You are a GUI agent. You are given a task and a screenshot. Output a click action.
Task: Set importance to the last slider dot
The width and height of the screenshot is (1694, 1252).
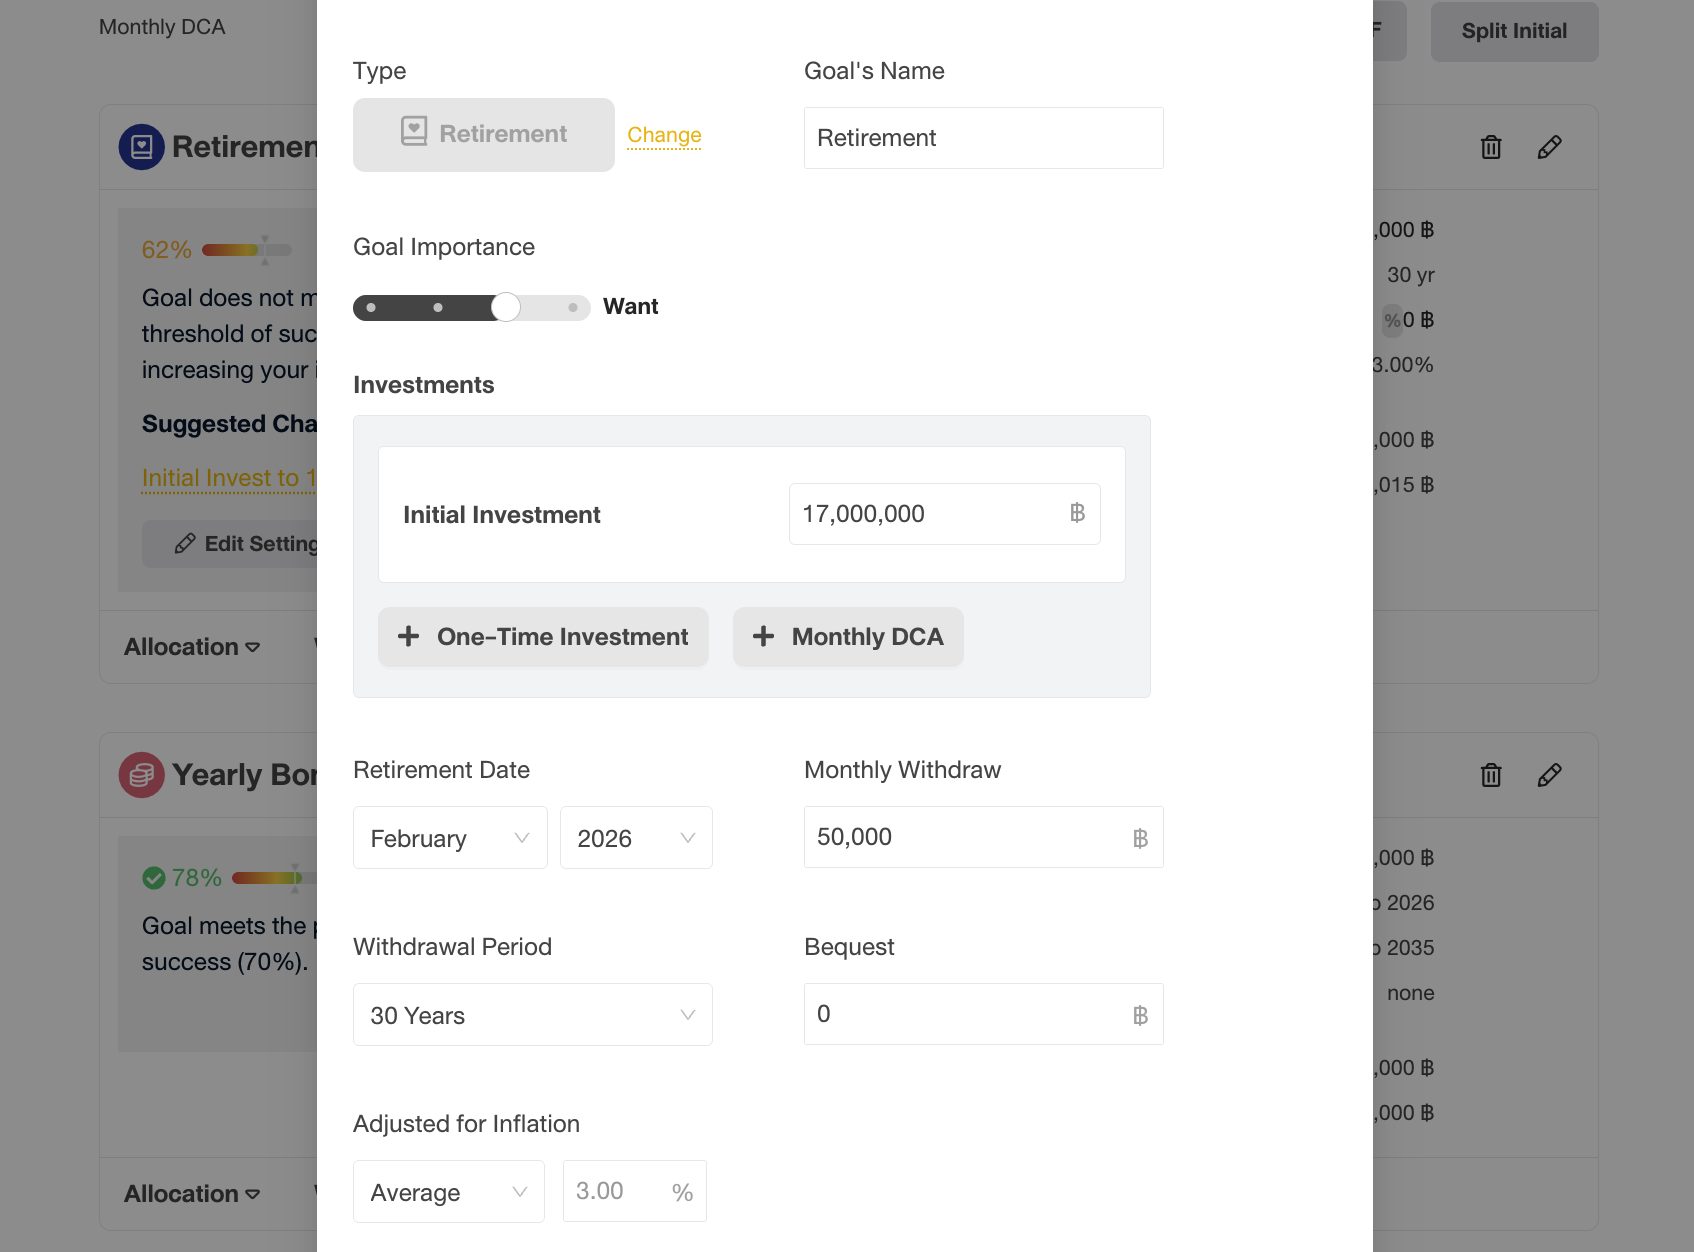pos(573,307)
